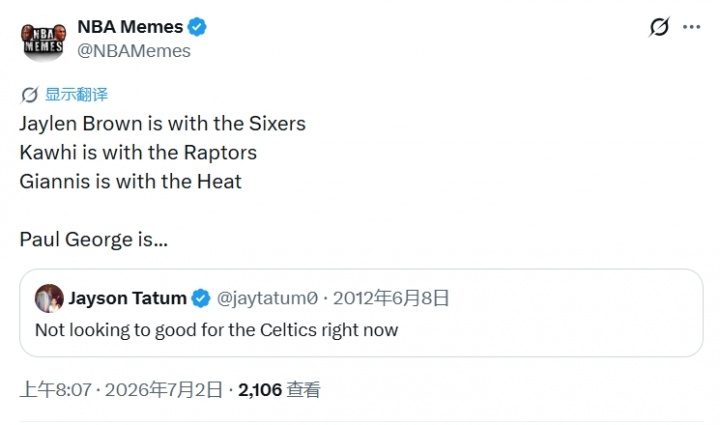The height and width of the screenshot is (425, 720).
Task: Click Jayson Tatum's verified badge
Action: tap(201, 298)
